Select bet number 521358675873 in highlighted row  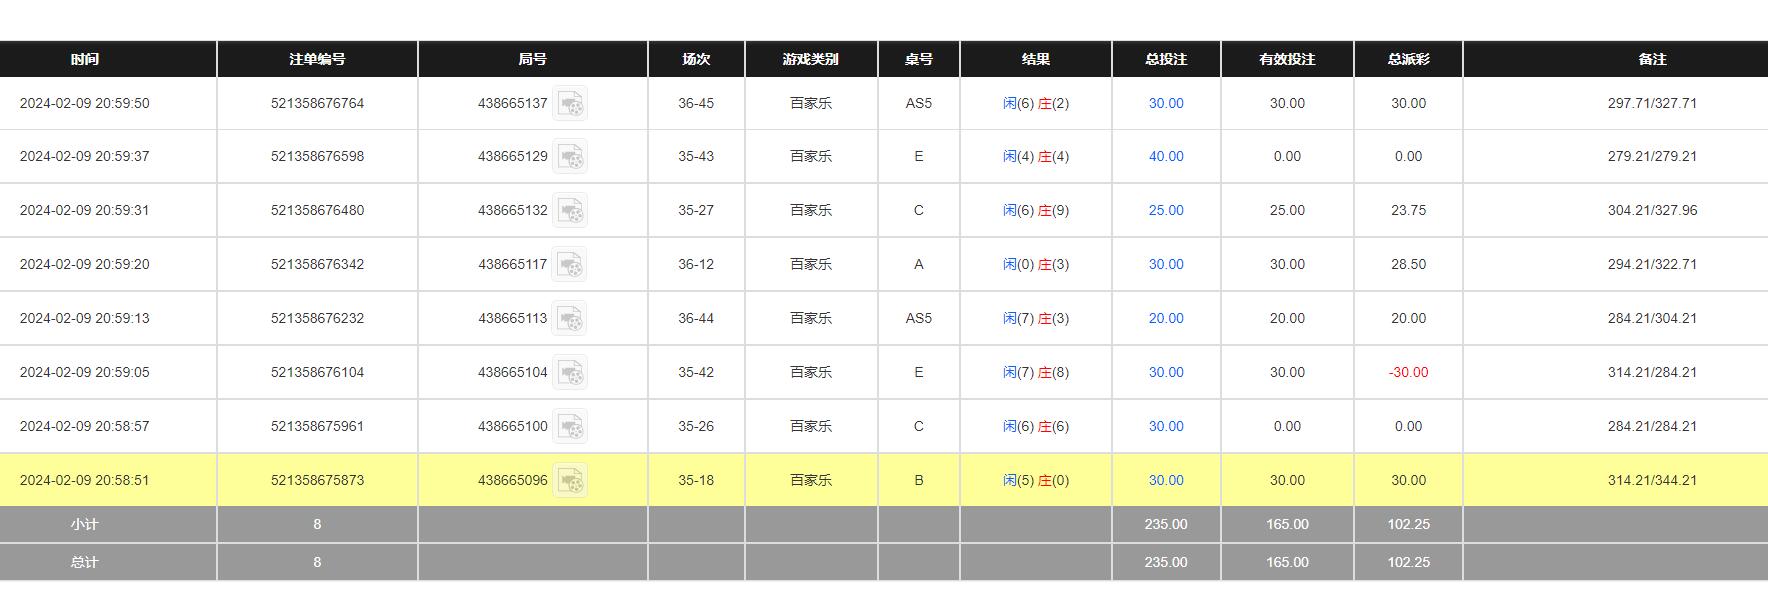click(317, 481)
